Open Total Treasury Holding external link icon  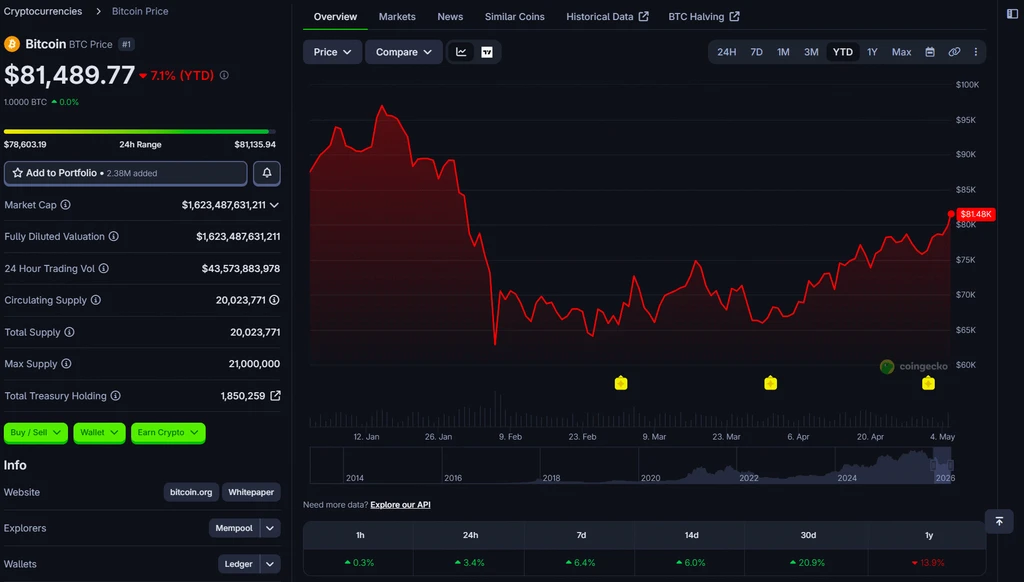pyautogui.click(x=276, y=396)
